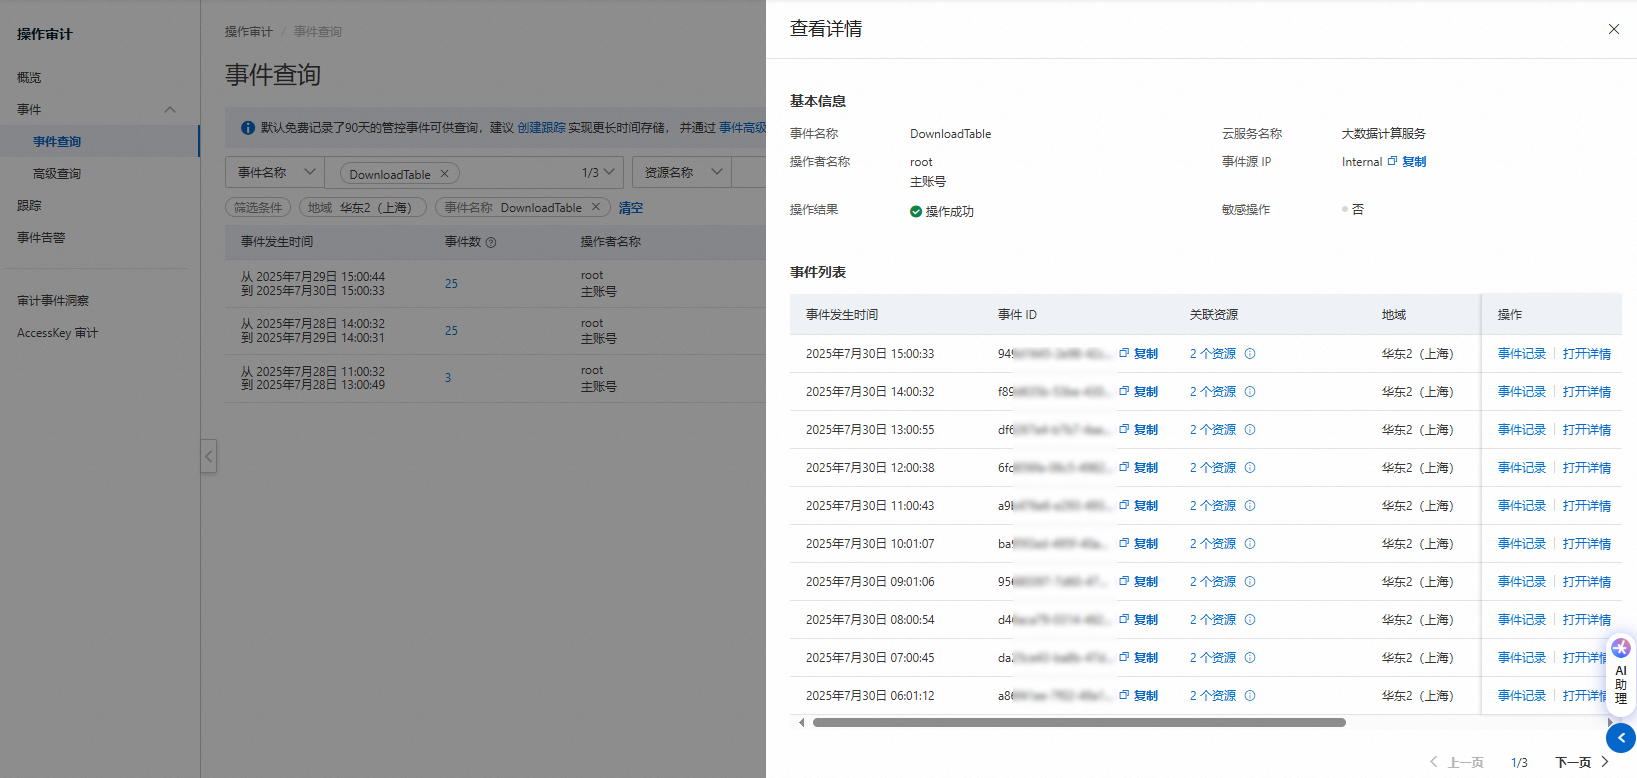
Task: Open 事件记录 for 12:00:38 row
Action: point(1522,467)
